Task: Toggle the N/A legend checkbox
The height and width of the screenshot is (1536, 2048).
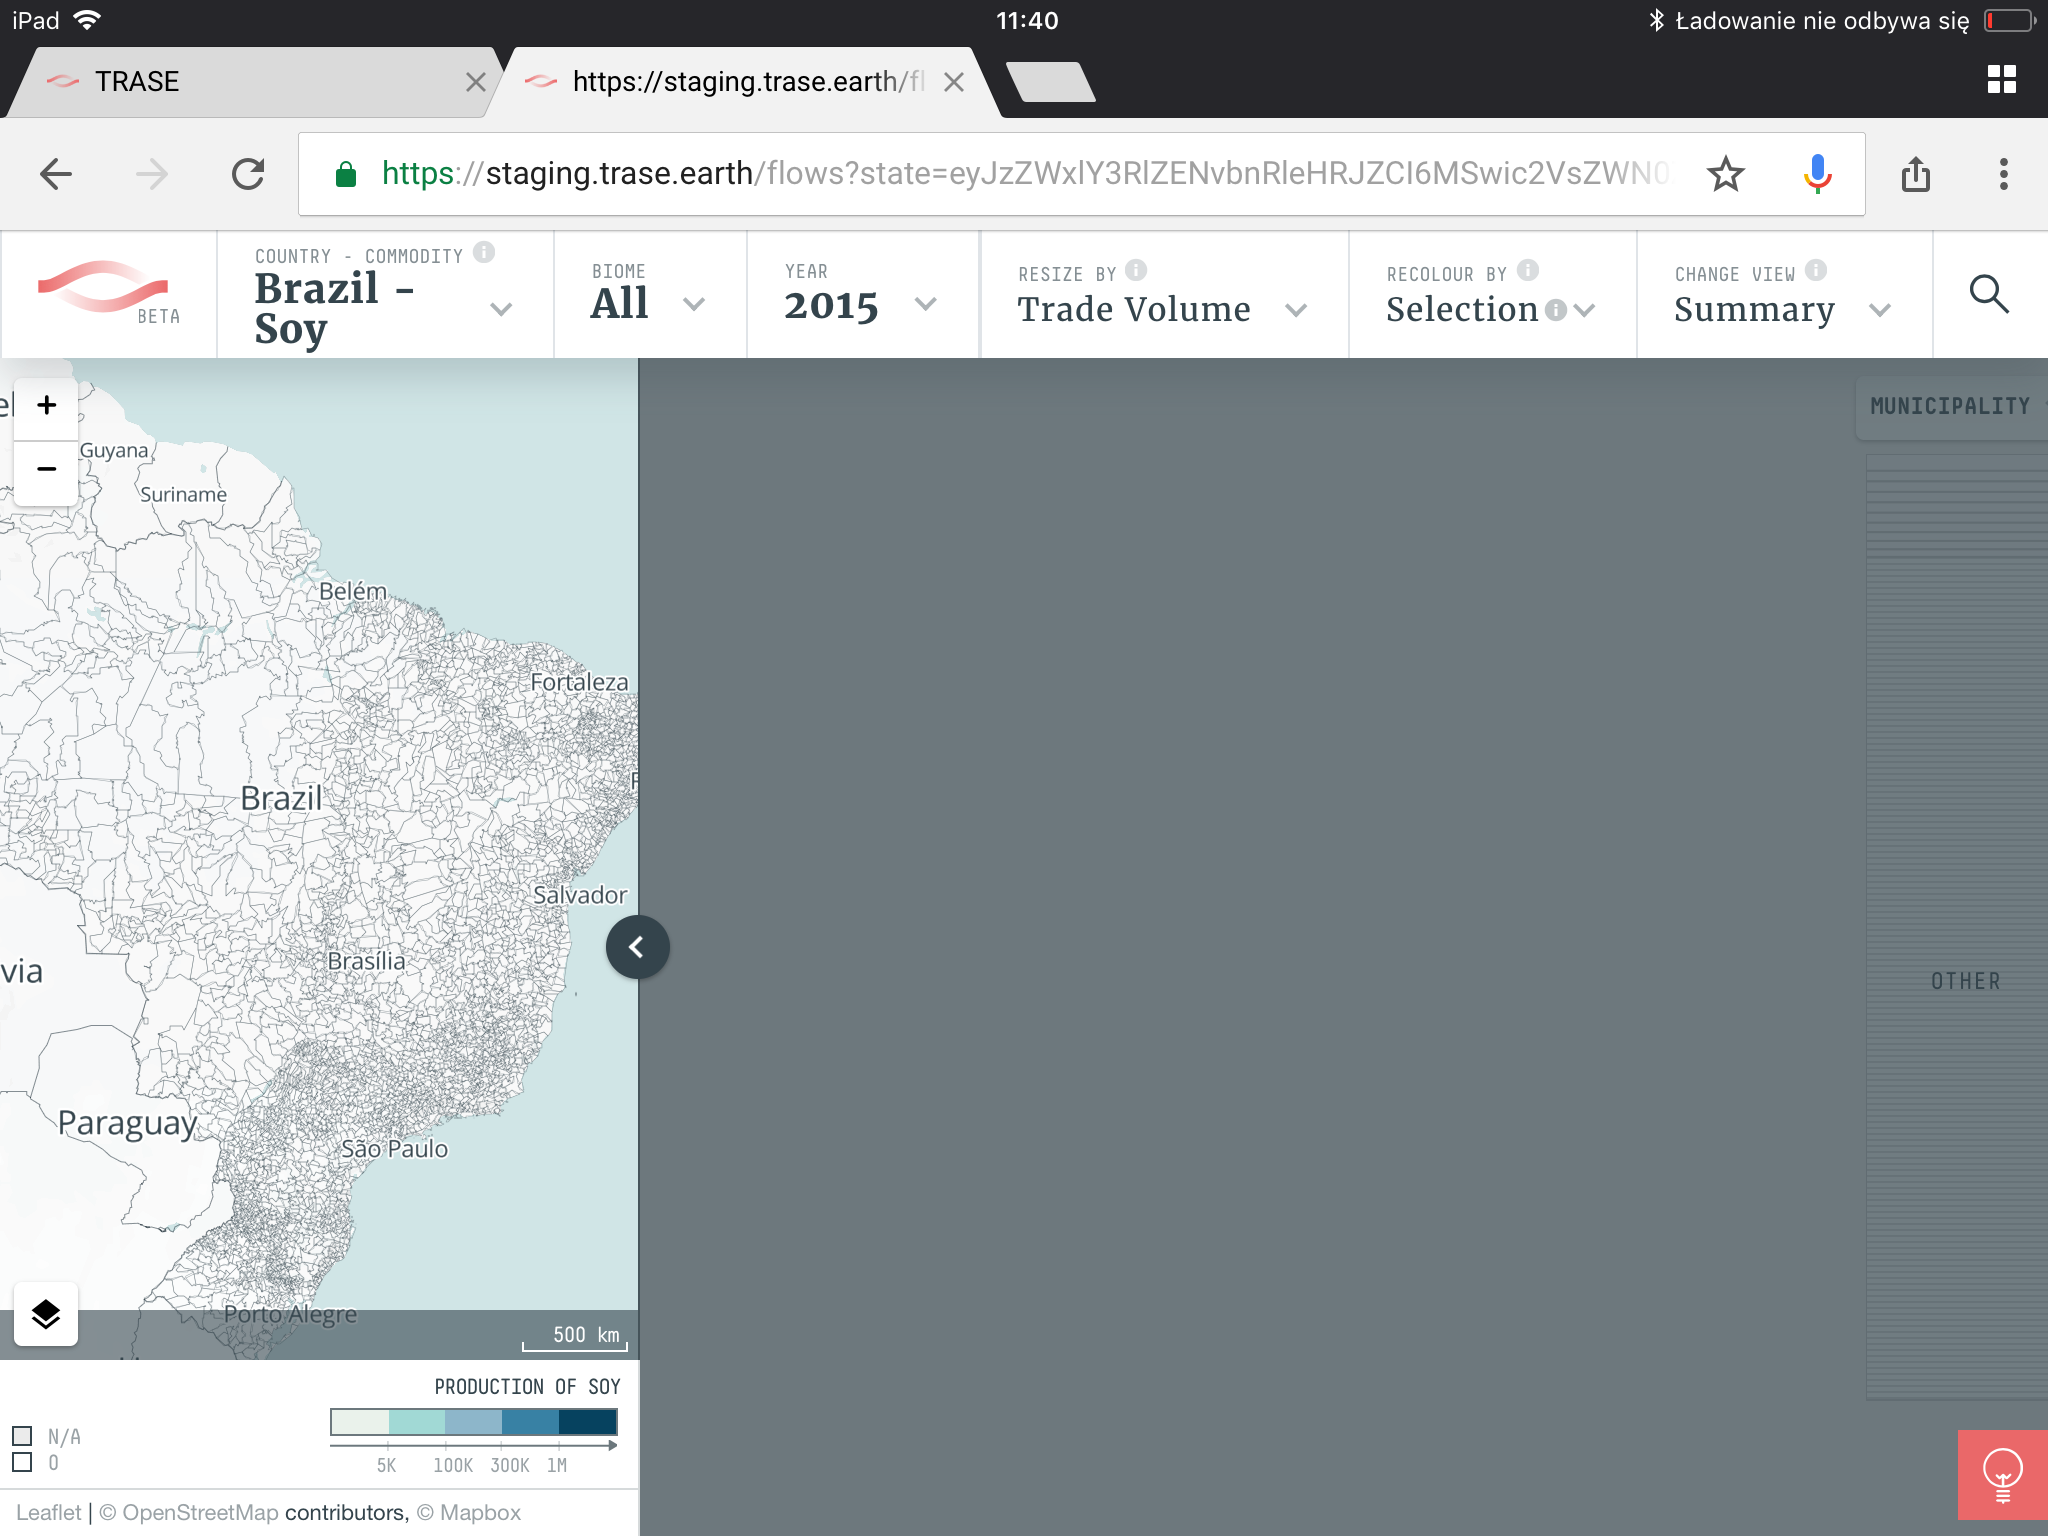Action: (x=23, y=1436)
